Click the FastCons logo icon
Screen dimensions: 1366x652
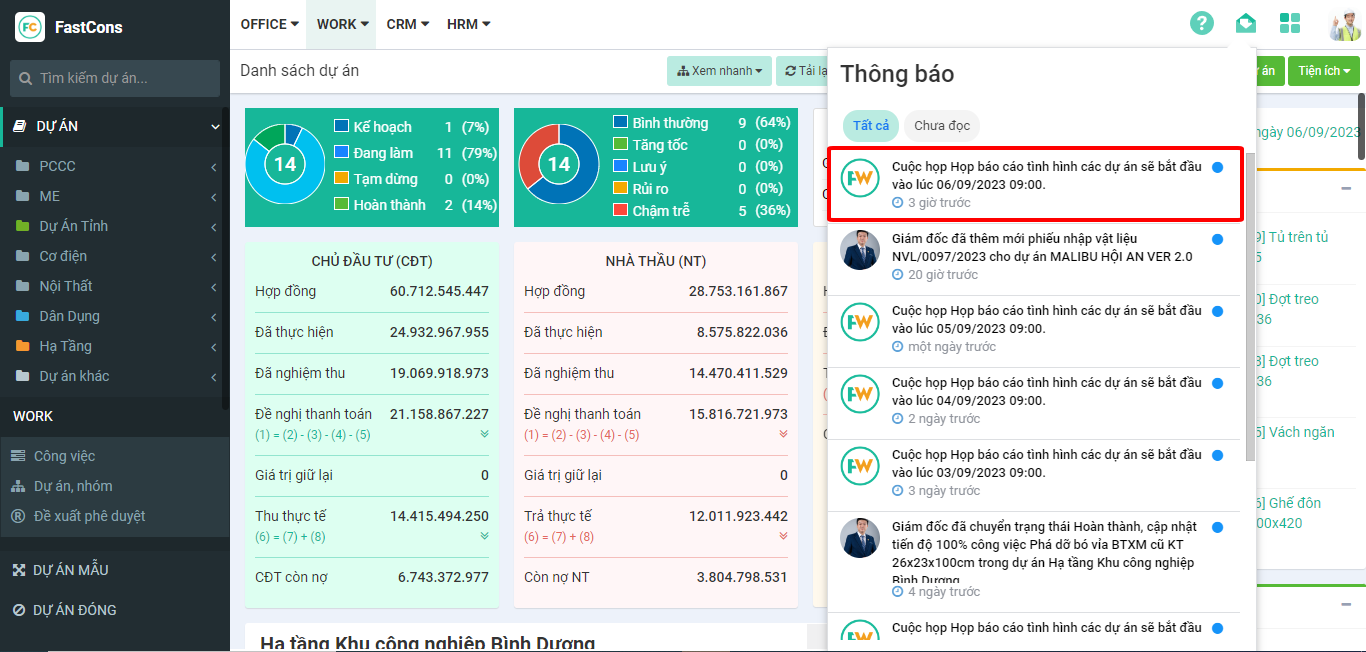point(30,27)
